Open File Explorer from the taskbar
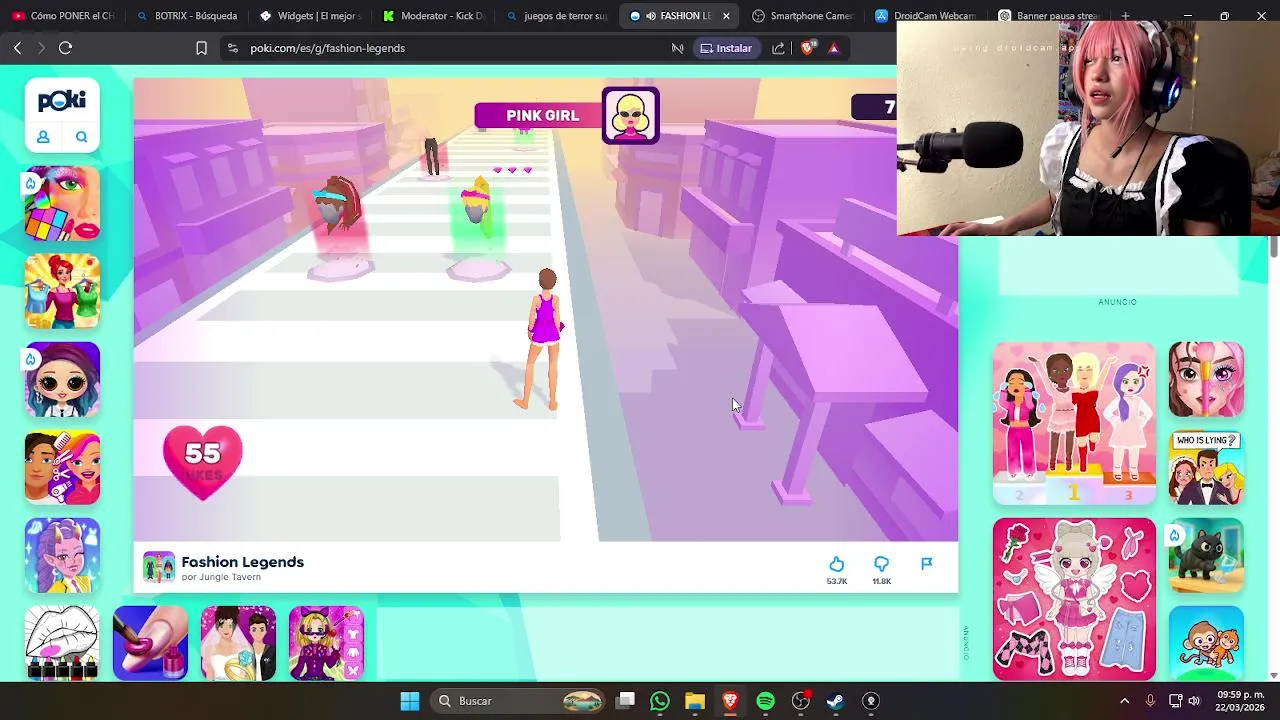Image resolution: width=1280 pixels, height=720 pixels. (694, 701)
